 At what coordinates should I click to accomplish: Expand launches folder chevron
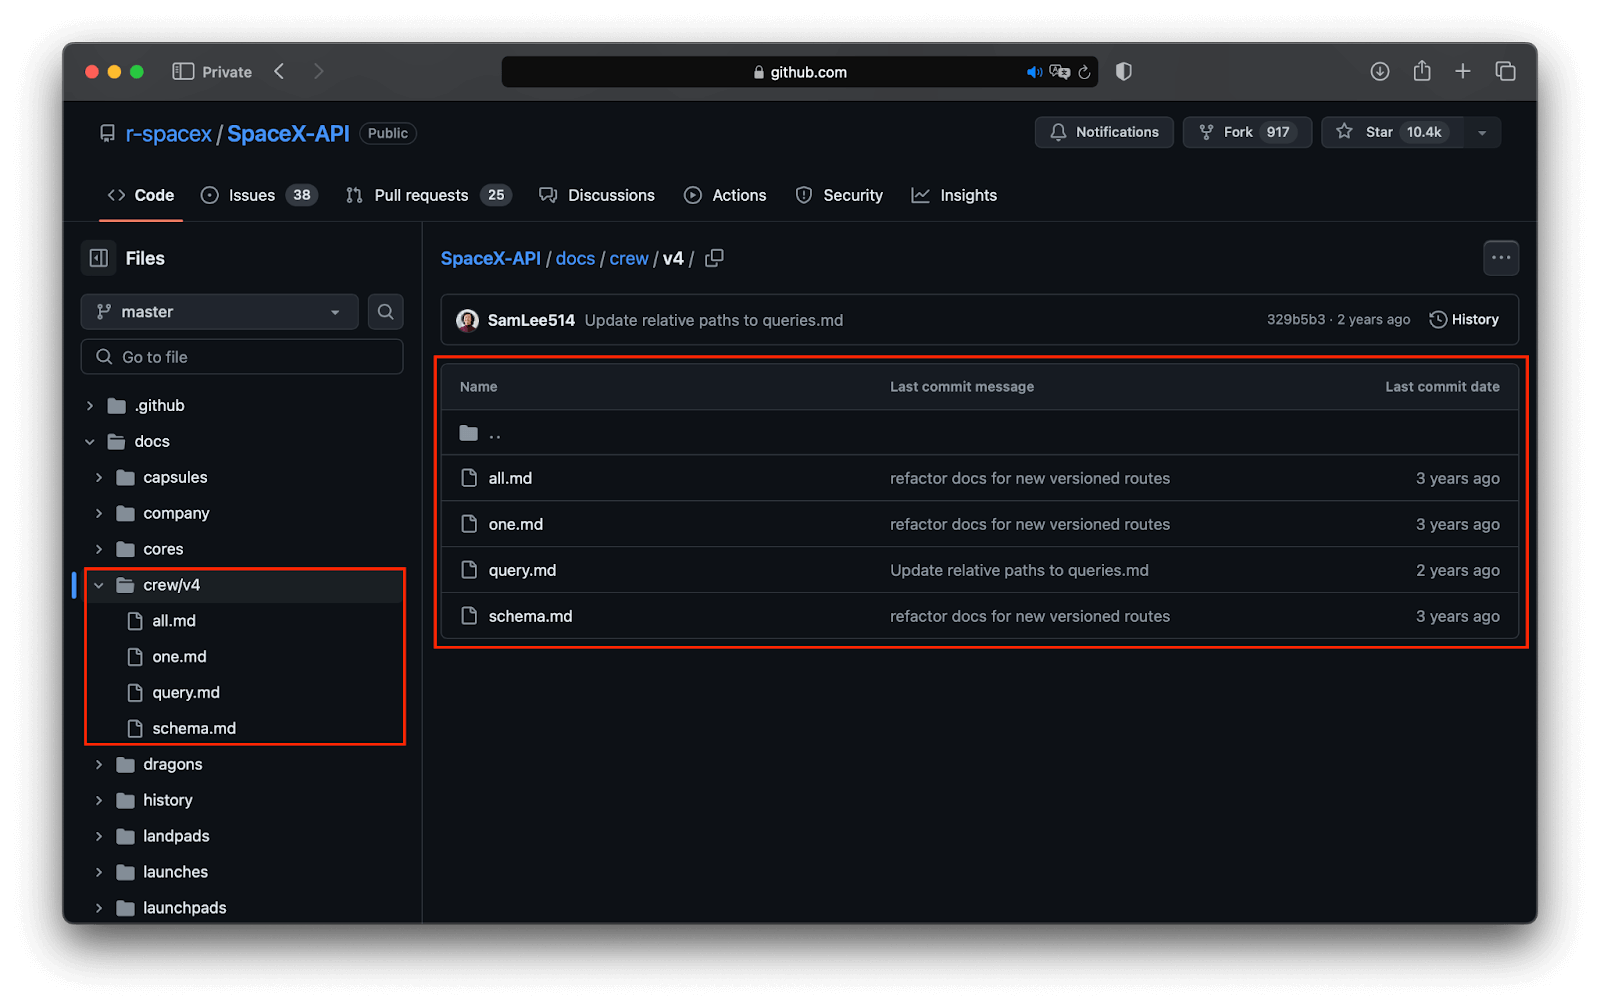pos(99,873)
